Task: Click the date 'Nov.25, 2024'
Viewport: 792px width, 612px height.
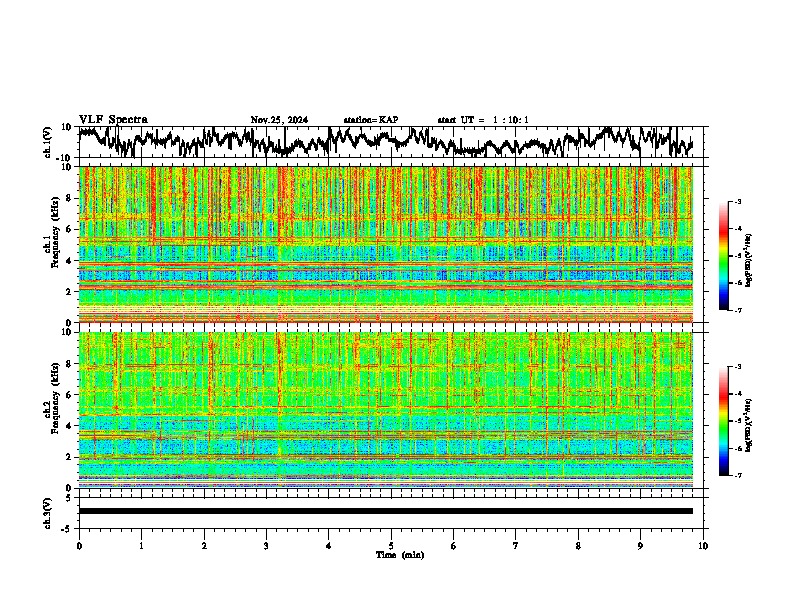Action: pos(279,120)
